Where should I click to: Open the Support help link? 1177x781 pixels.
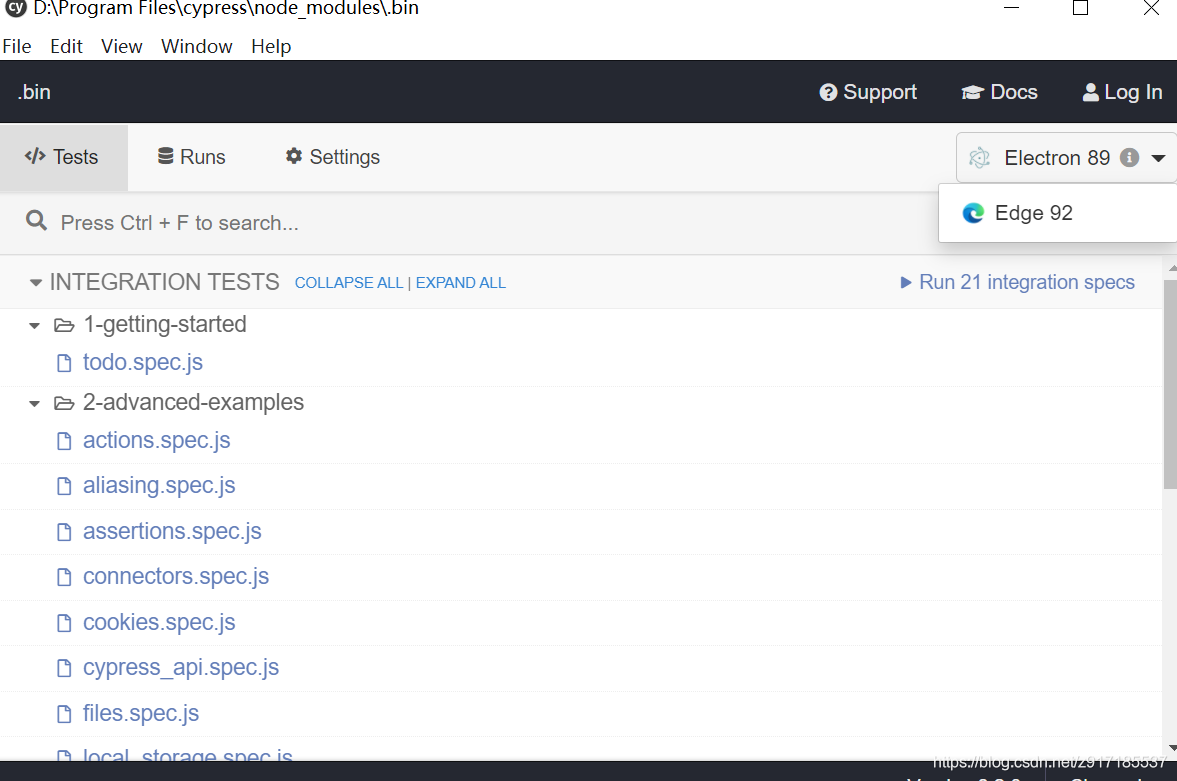868,92
